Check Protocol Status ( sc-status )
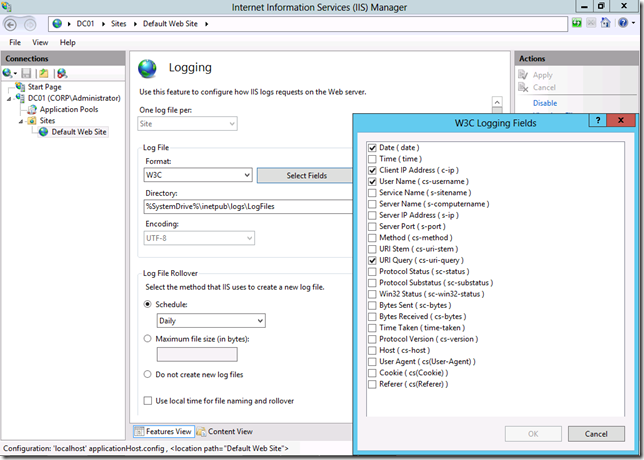This screenshot has width=644, height=460. coord(372,271)
